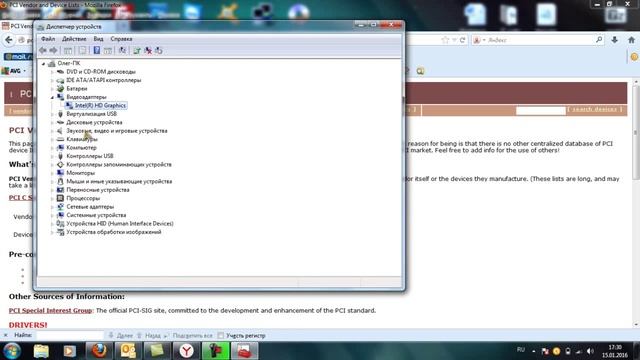Open Yandex browser from taskbar
The height and width of the screenshot is (360, 640).
(187, 351)
